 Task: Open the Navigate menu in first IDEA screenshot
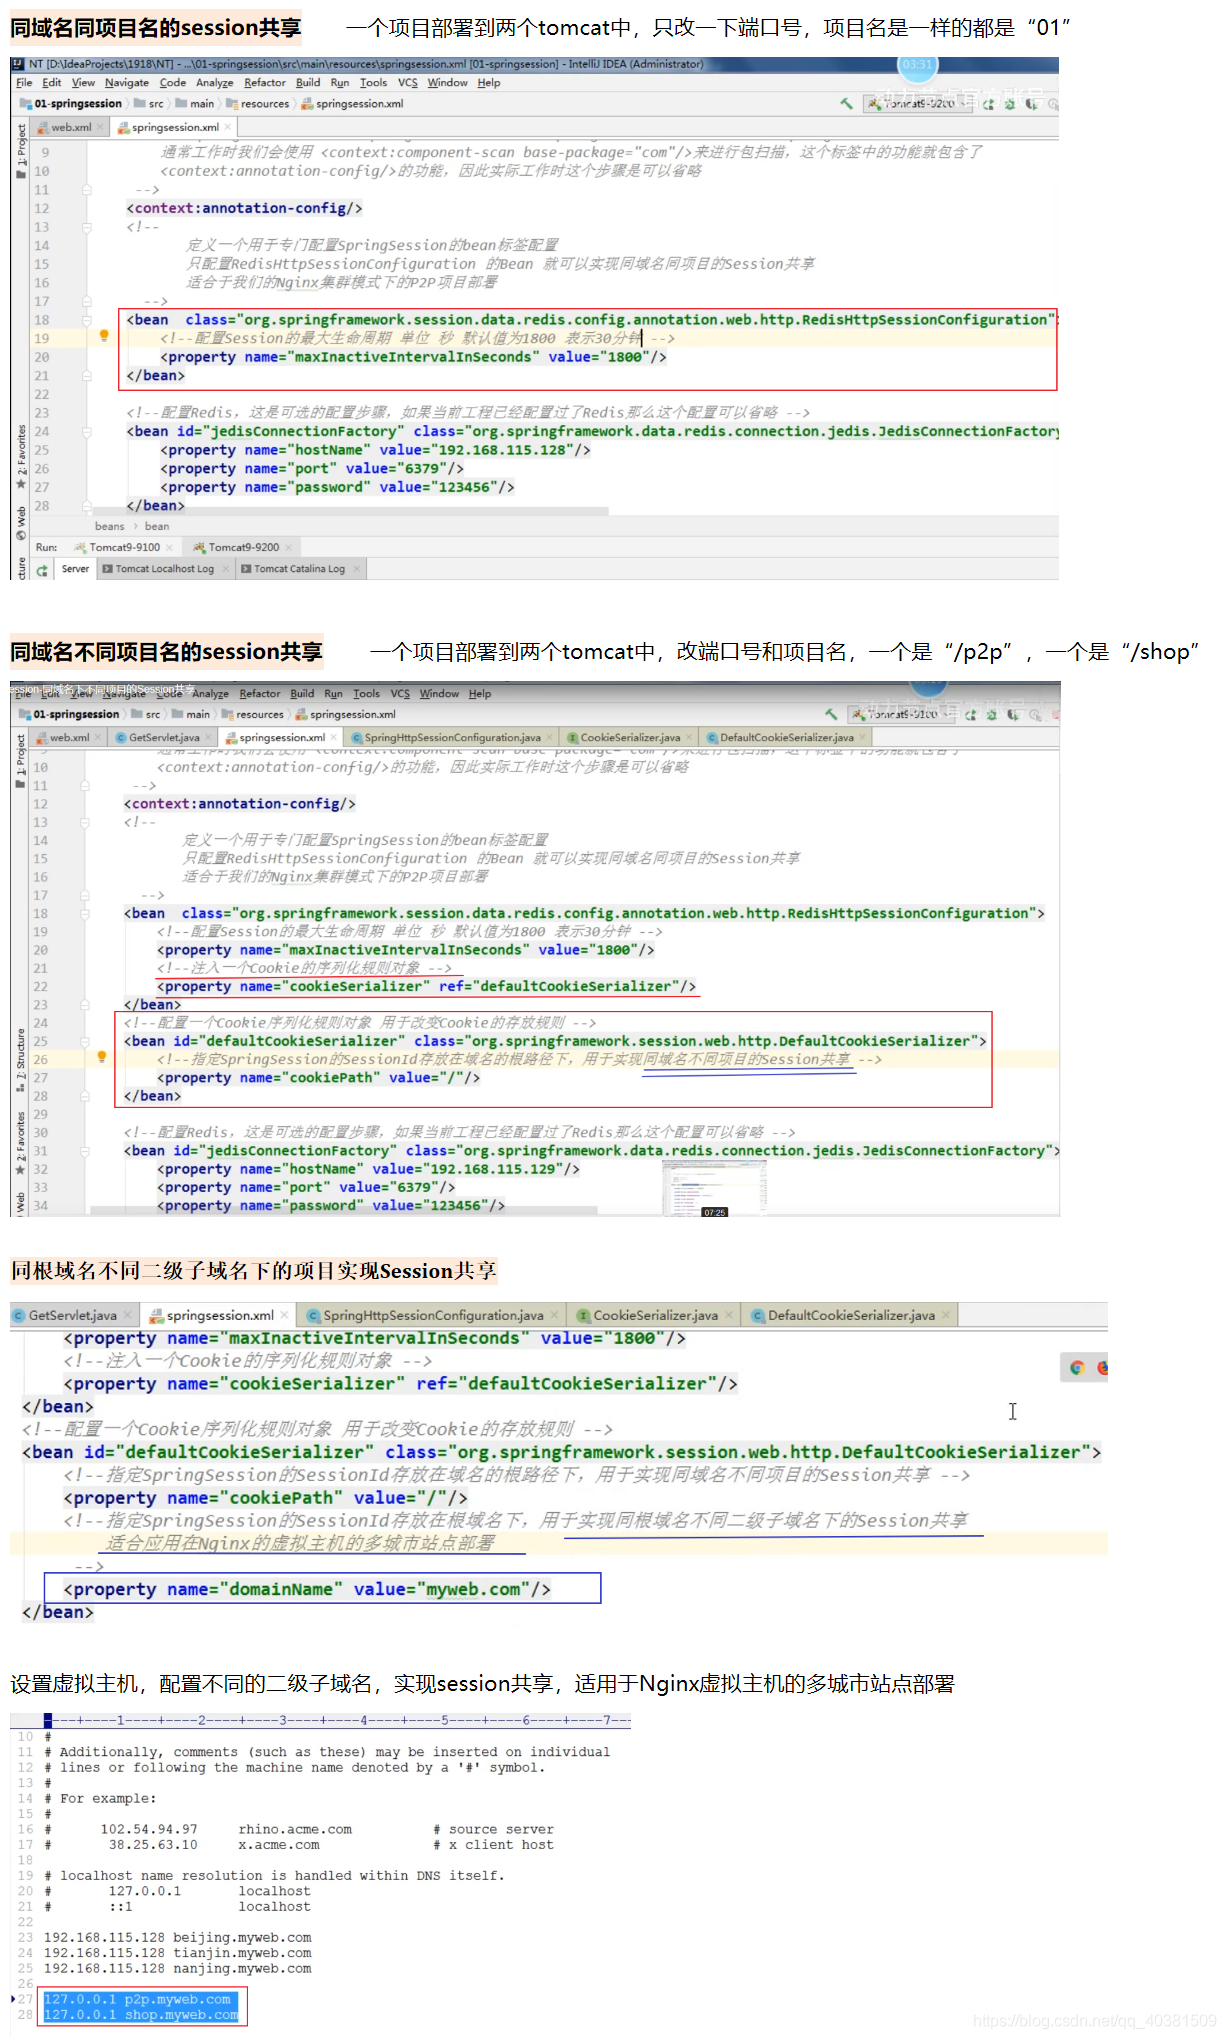pyautogui.click(x=127, y=83)
